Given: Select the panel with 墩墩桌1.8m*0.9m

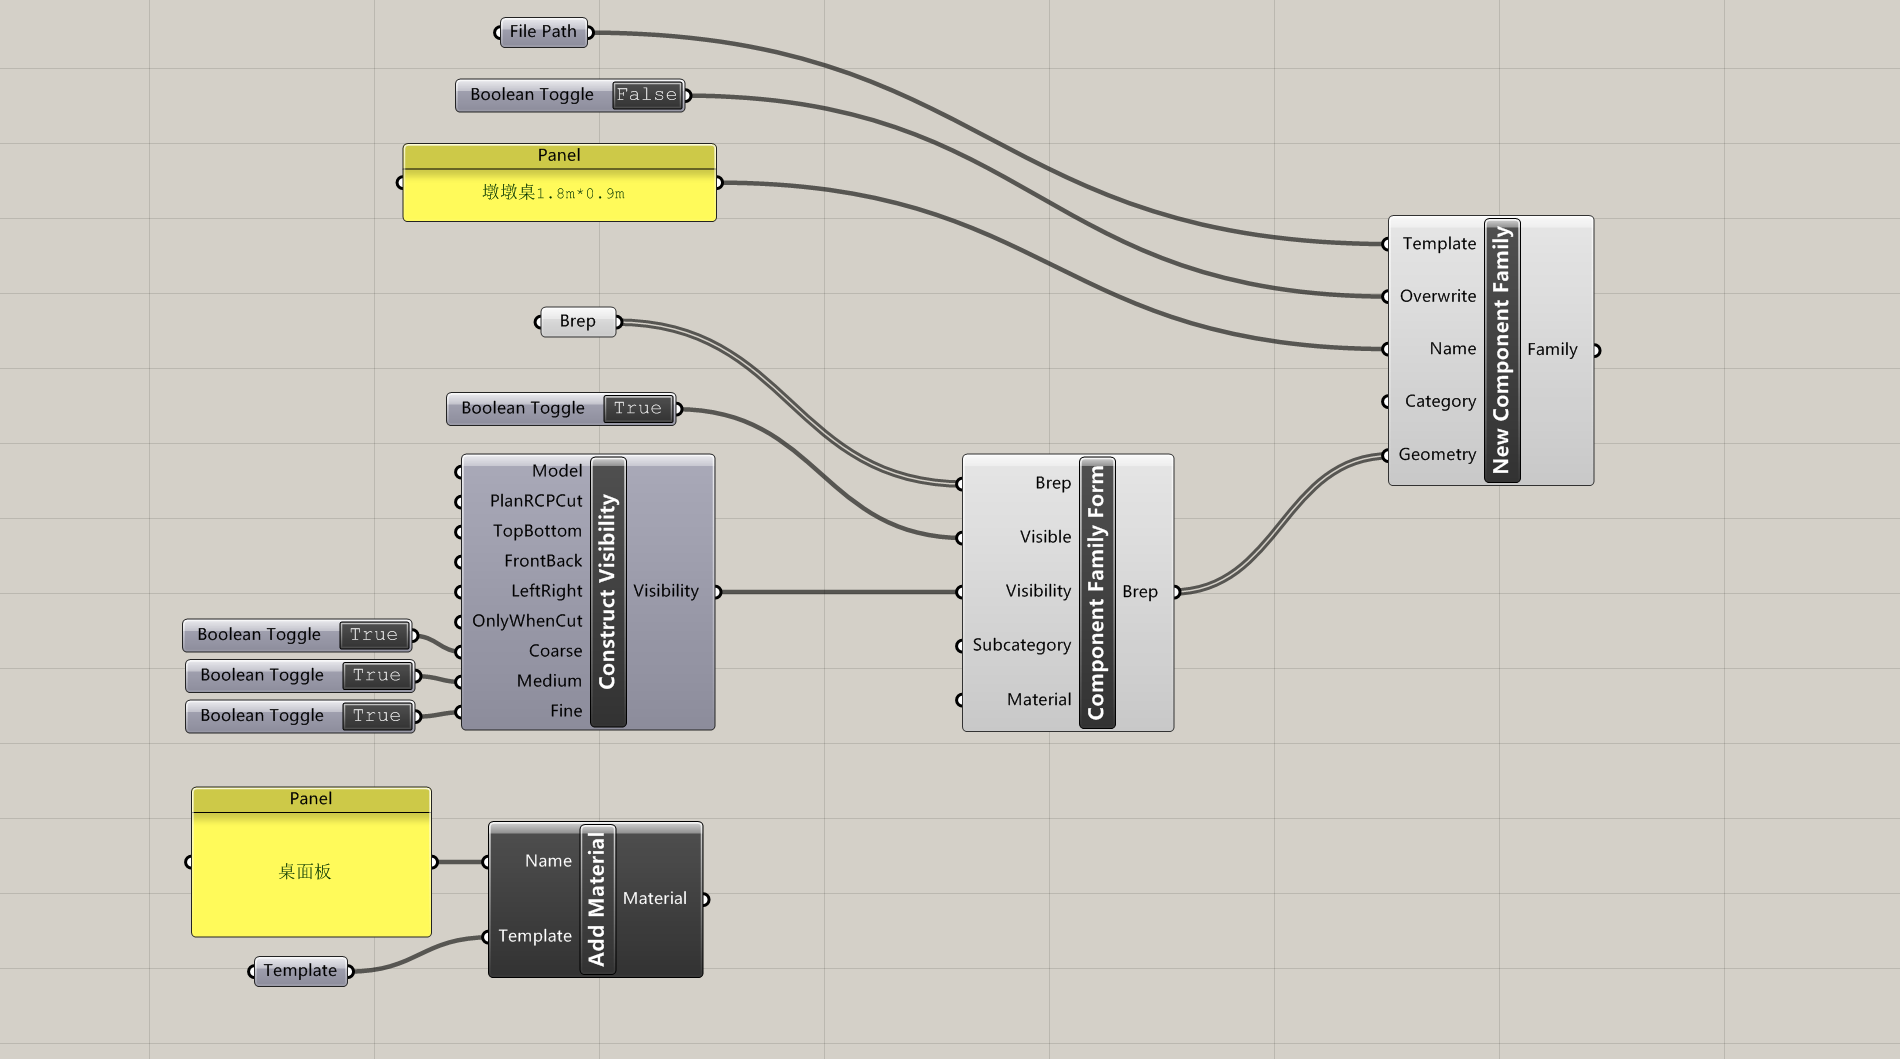Looking at the screenshot, I should pos(558,193).
